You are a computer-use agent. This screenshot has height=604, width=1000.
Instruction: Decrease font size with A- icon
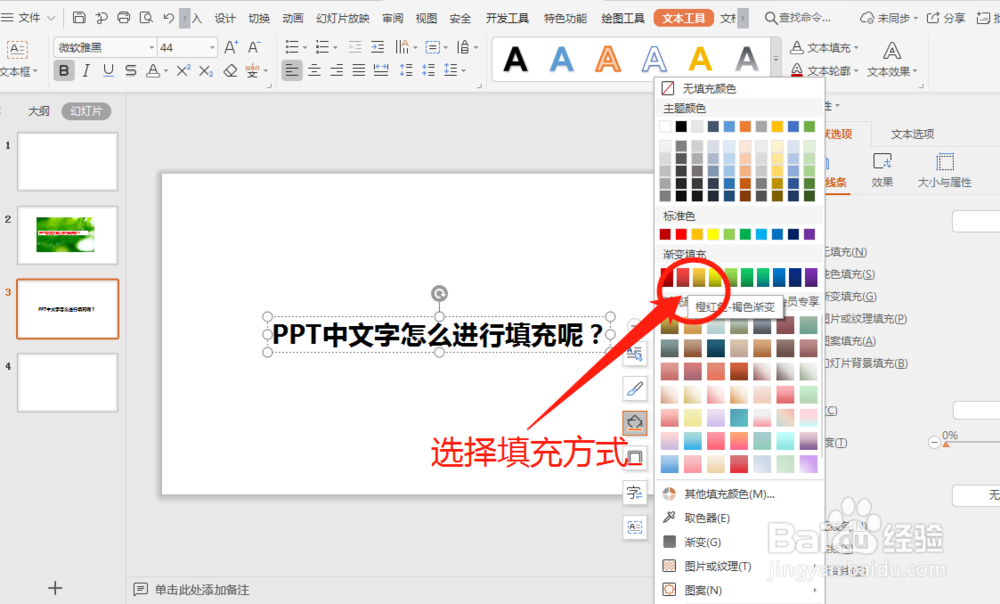tap(254, 47)
